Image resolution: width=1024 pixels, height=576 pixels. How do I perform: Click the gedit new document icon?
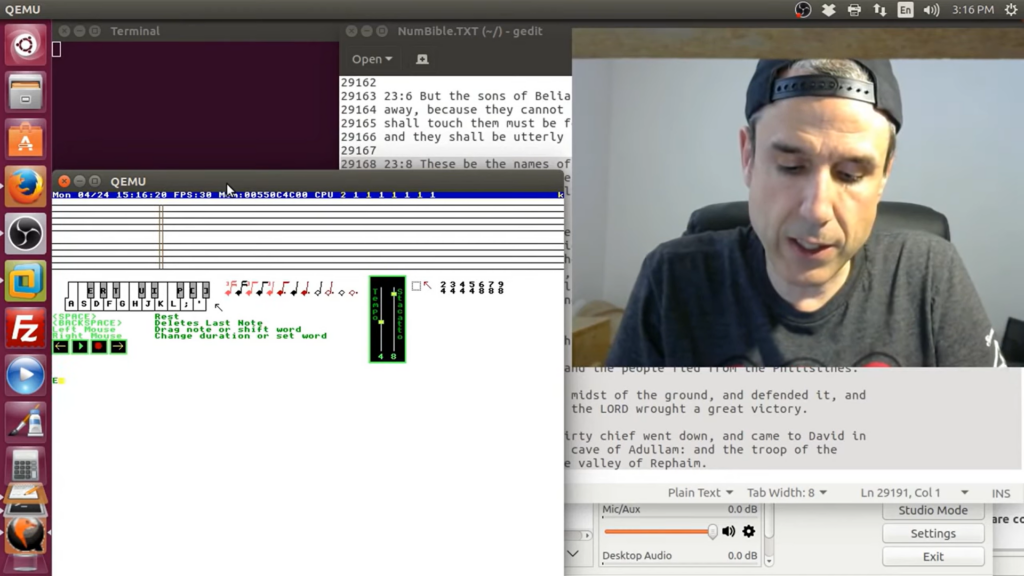point(422,59)
